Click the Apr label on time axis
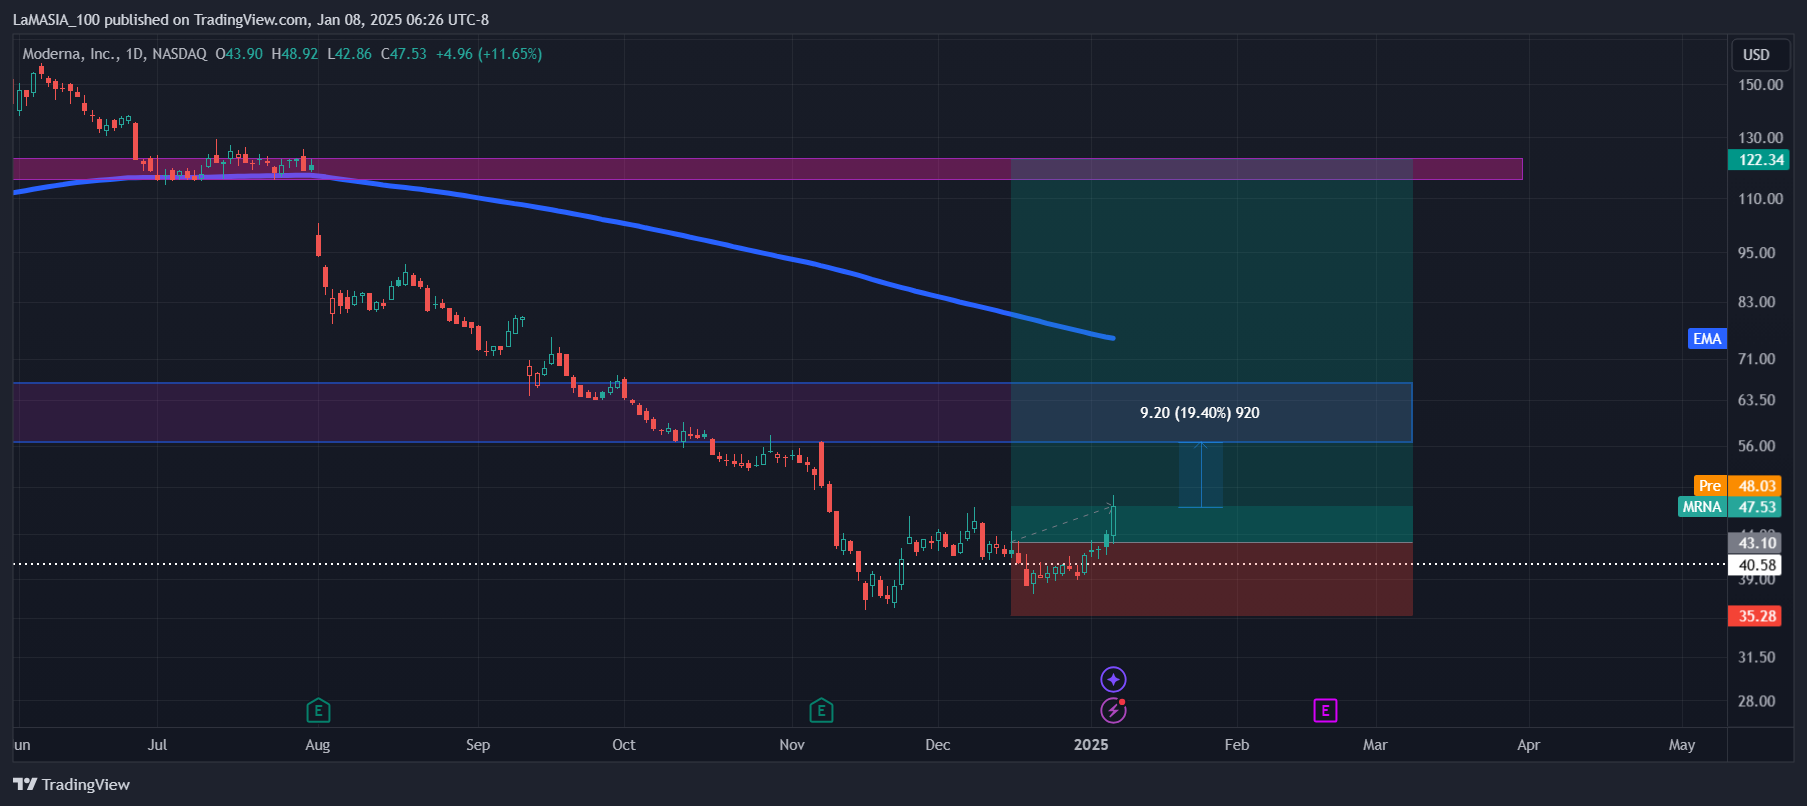This screenshot has height=806, width=1807. [x=1528, y=745]
